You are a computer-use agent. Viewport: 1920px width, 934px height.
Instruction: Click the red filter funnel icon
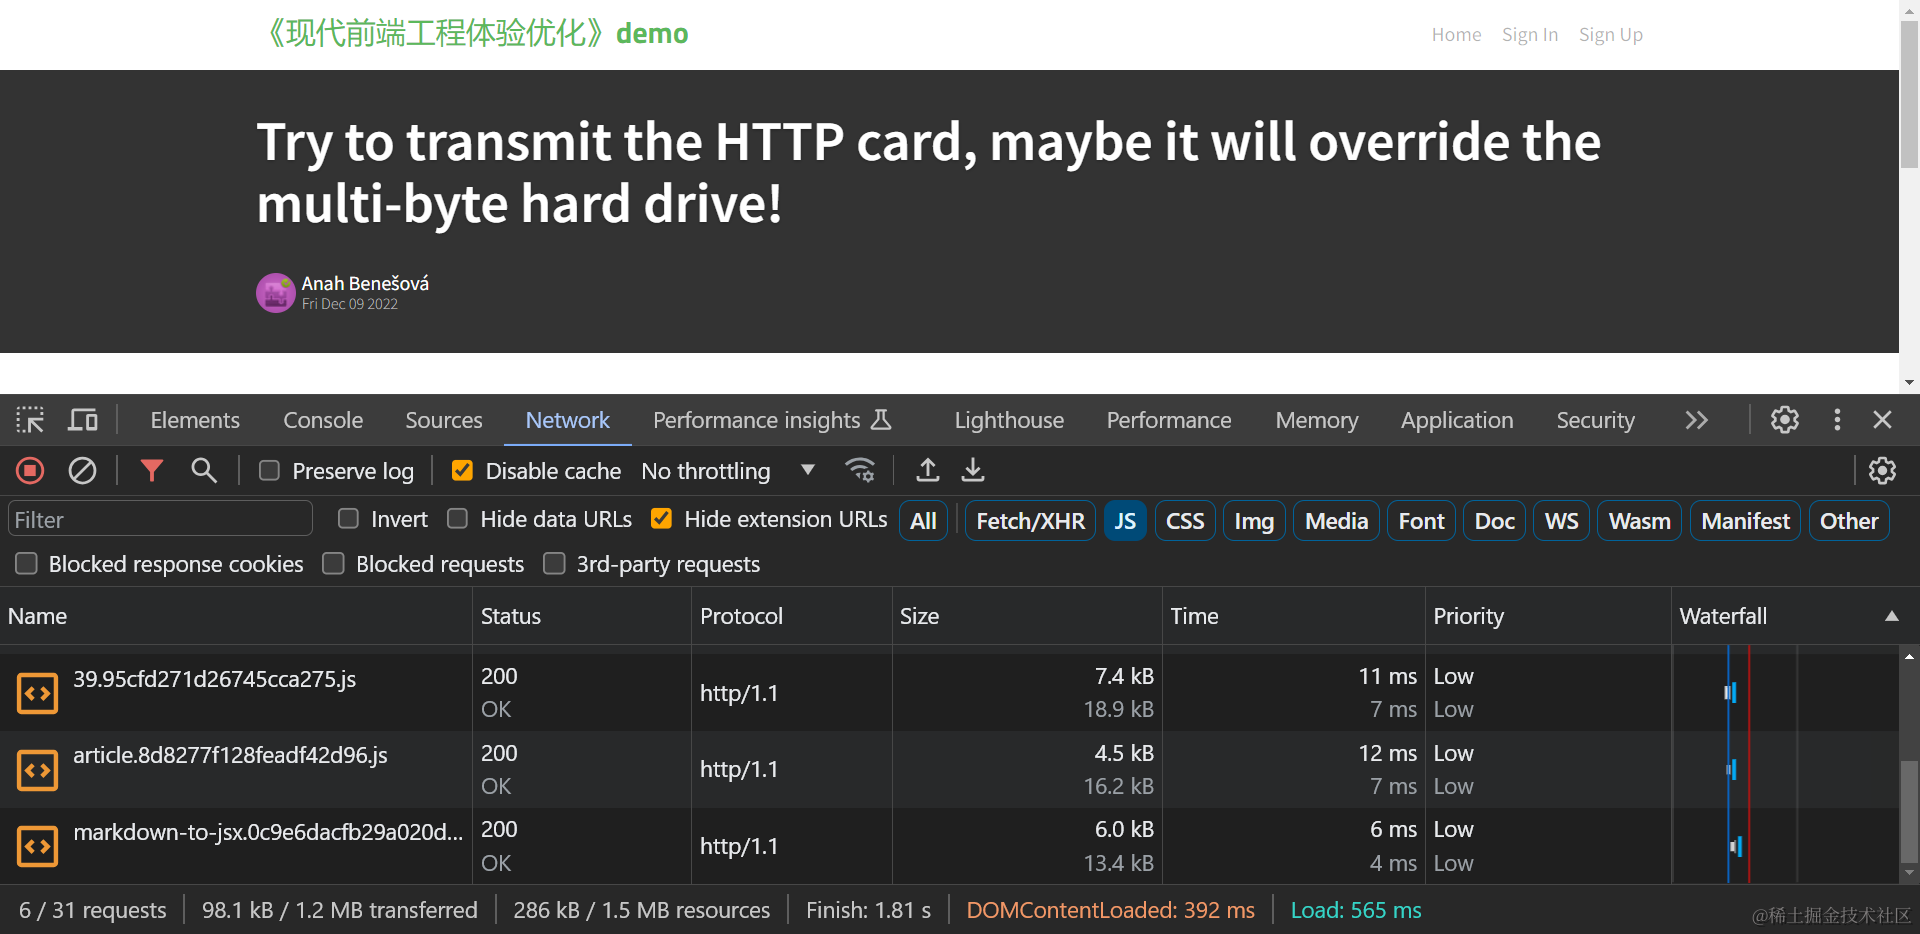pyautogui.click(x=151, y=470)
